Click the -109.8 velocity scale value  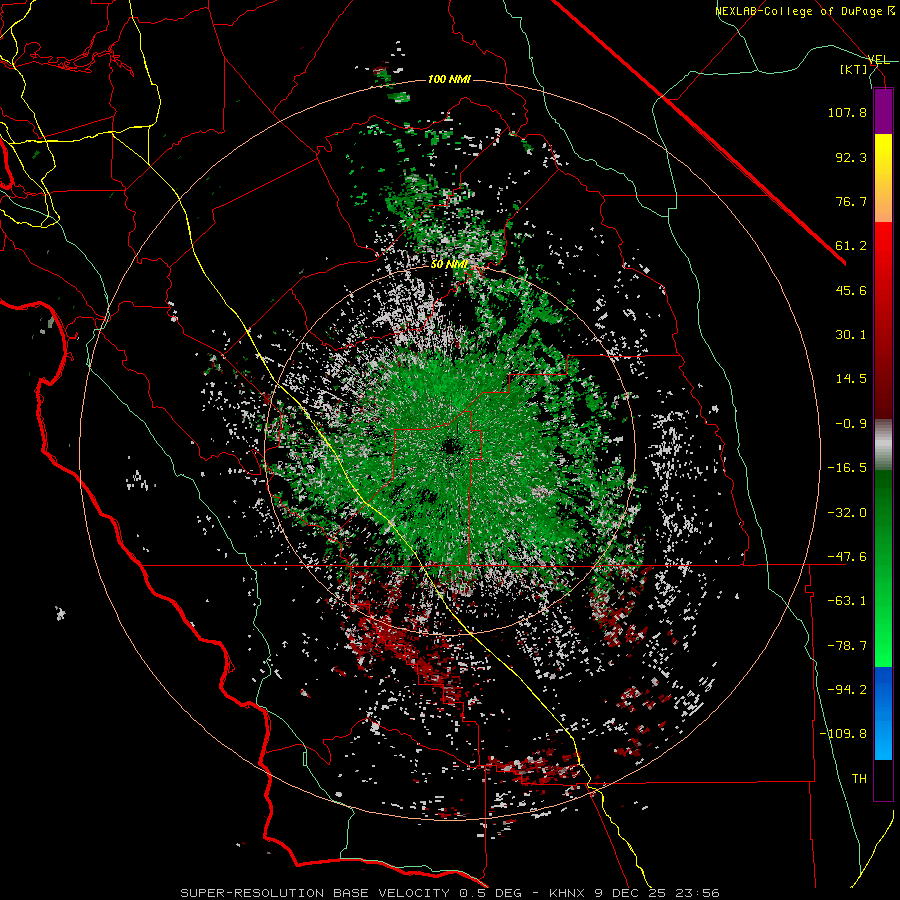tap(843, 734)
